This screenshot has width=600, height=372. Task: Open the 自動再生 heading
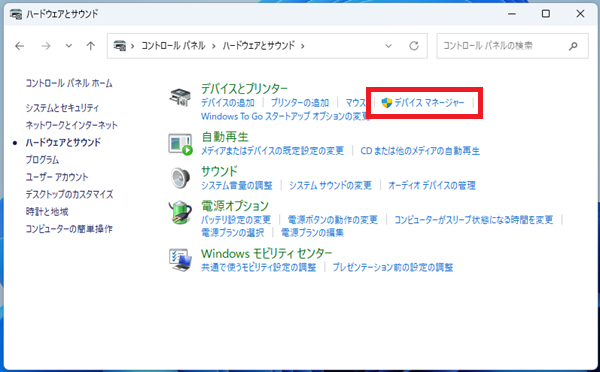225,137
